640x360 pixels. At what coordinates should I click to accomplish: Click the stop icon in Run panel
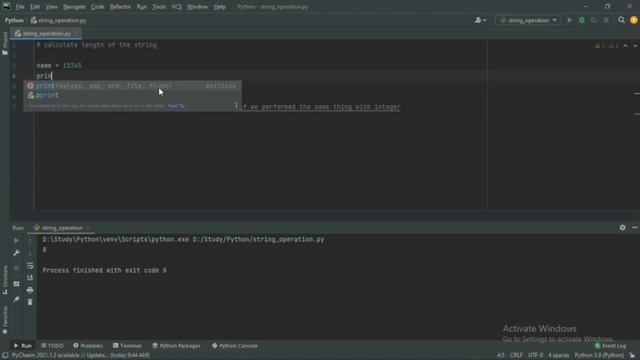[16, 268]
